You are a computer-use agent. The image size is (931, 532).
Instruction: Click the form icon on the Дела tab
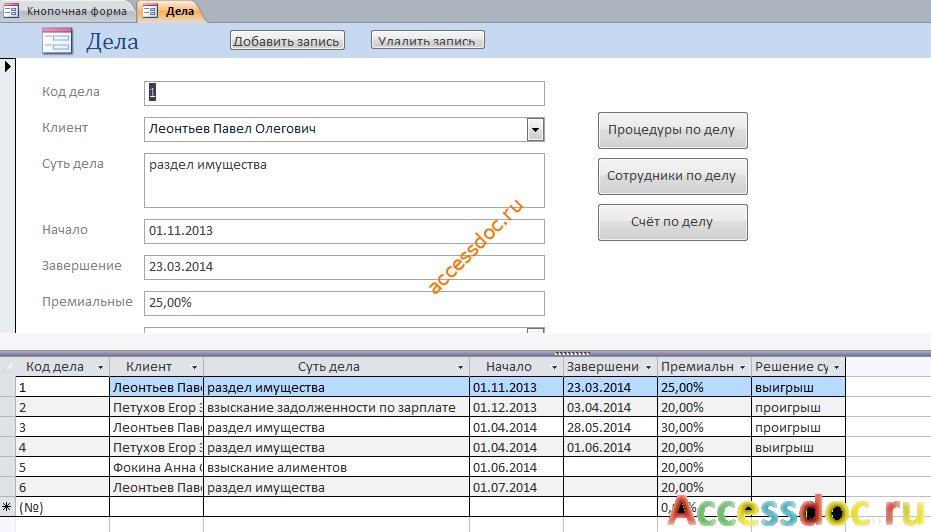pos(150,11)
